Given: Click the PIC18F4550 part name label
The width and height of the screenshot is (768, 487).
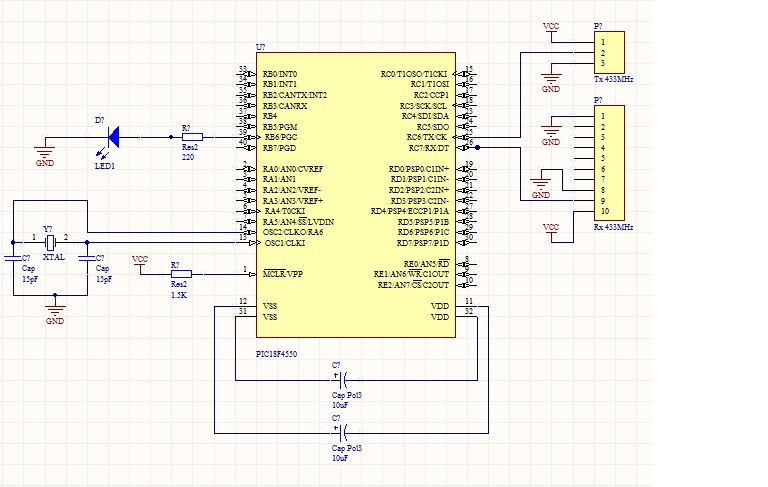Looking at the screenshot, I should point(276,354).
